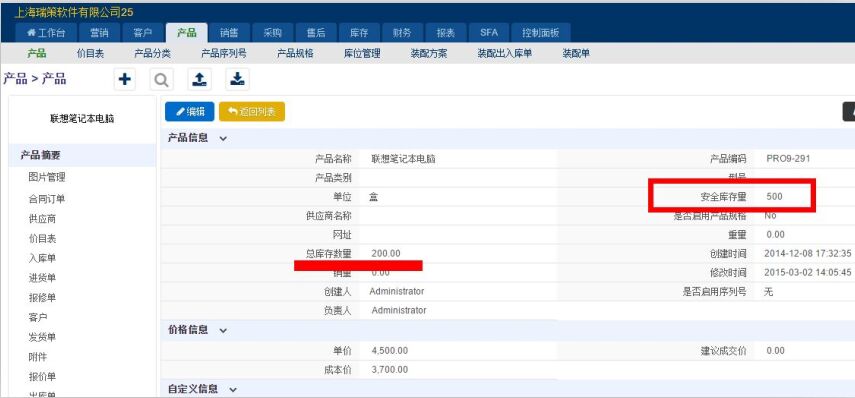Viewport: 855px width, 398px height.
Task: Switch to the 营销 tab
Action: pyautogui.click(x=99, y=33)
